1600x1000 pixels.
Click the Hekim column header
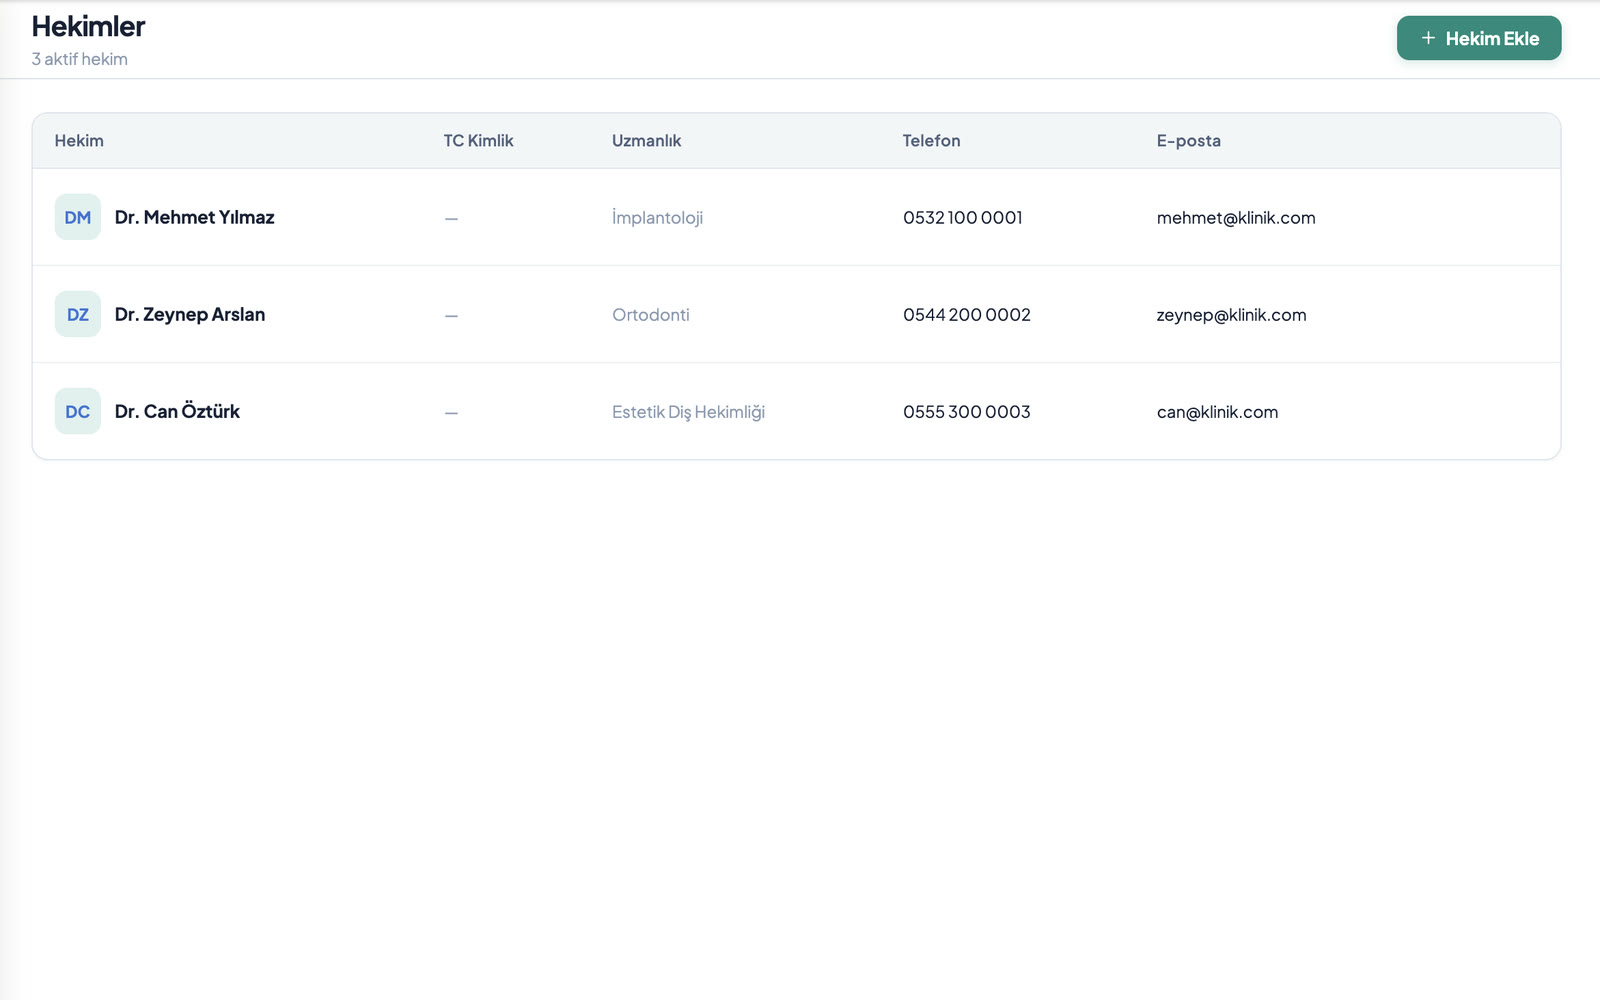tap(79, 141)
